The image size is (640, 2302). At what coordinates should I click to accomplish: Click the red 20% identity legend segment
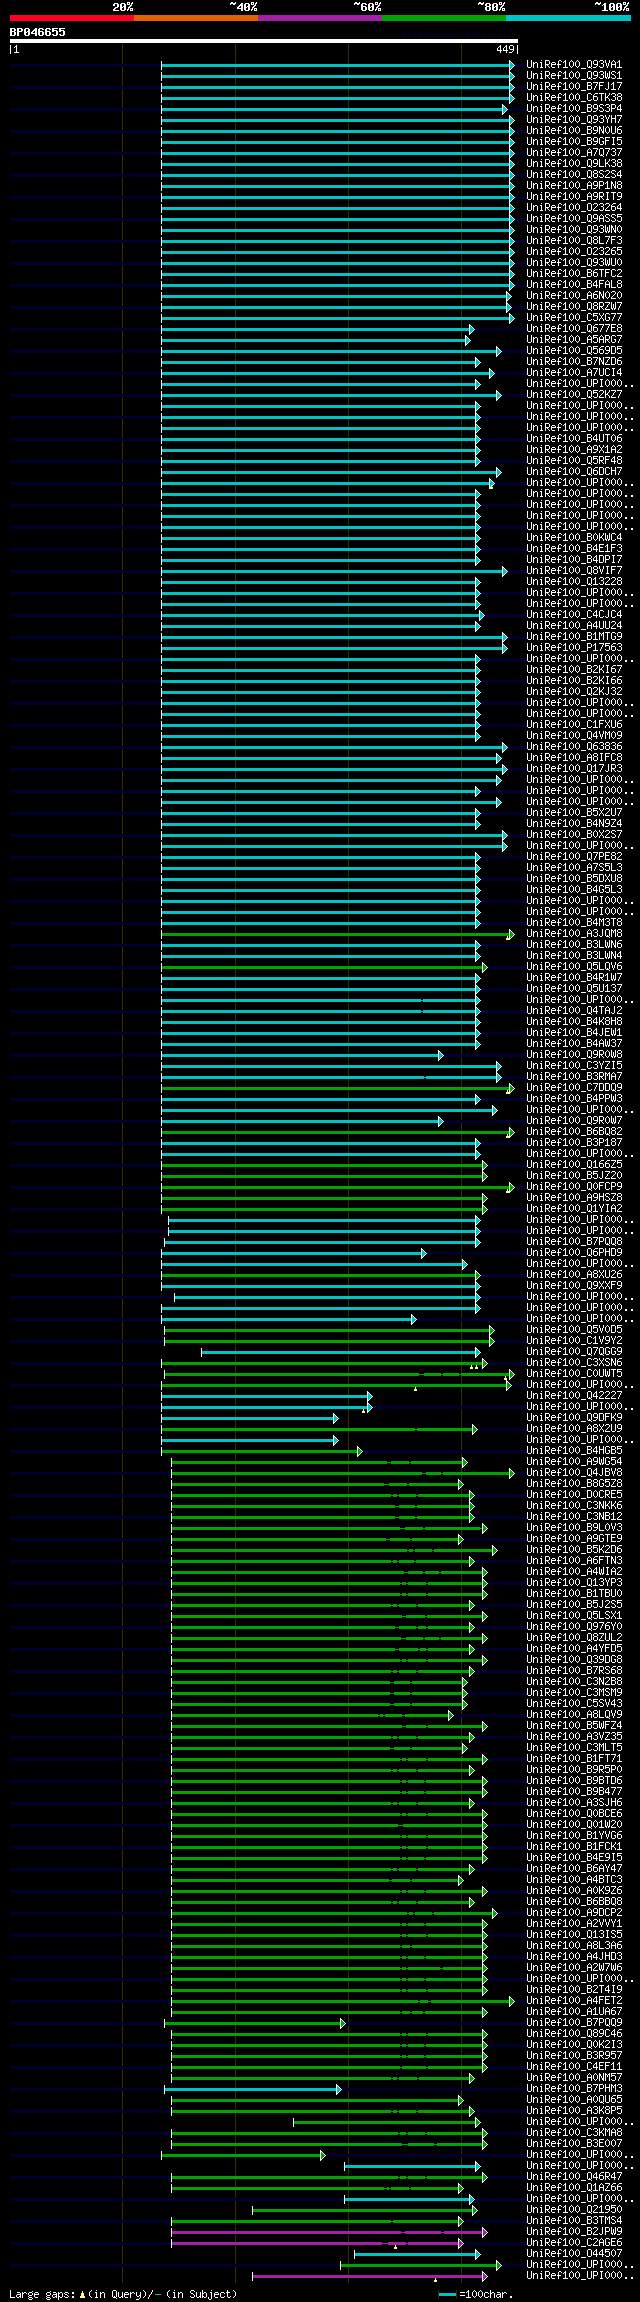71,18
